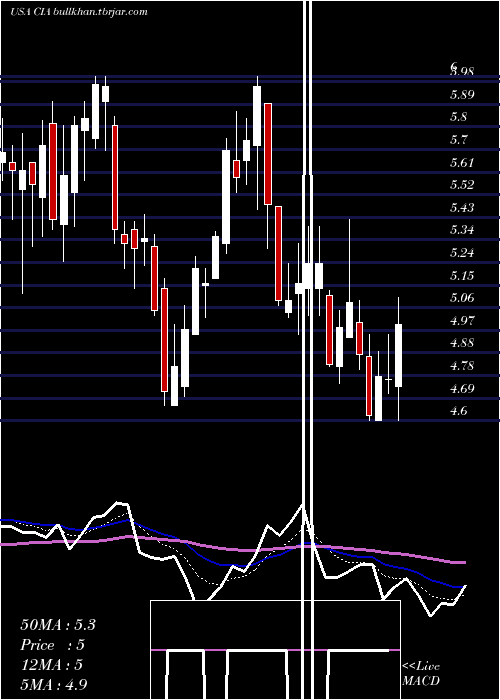Viewport: 500px width, 700px height.
Task: Click the 5.43 price axis label
Action: 462,208
